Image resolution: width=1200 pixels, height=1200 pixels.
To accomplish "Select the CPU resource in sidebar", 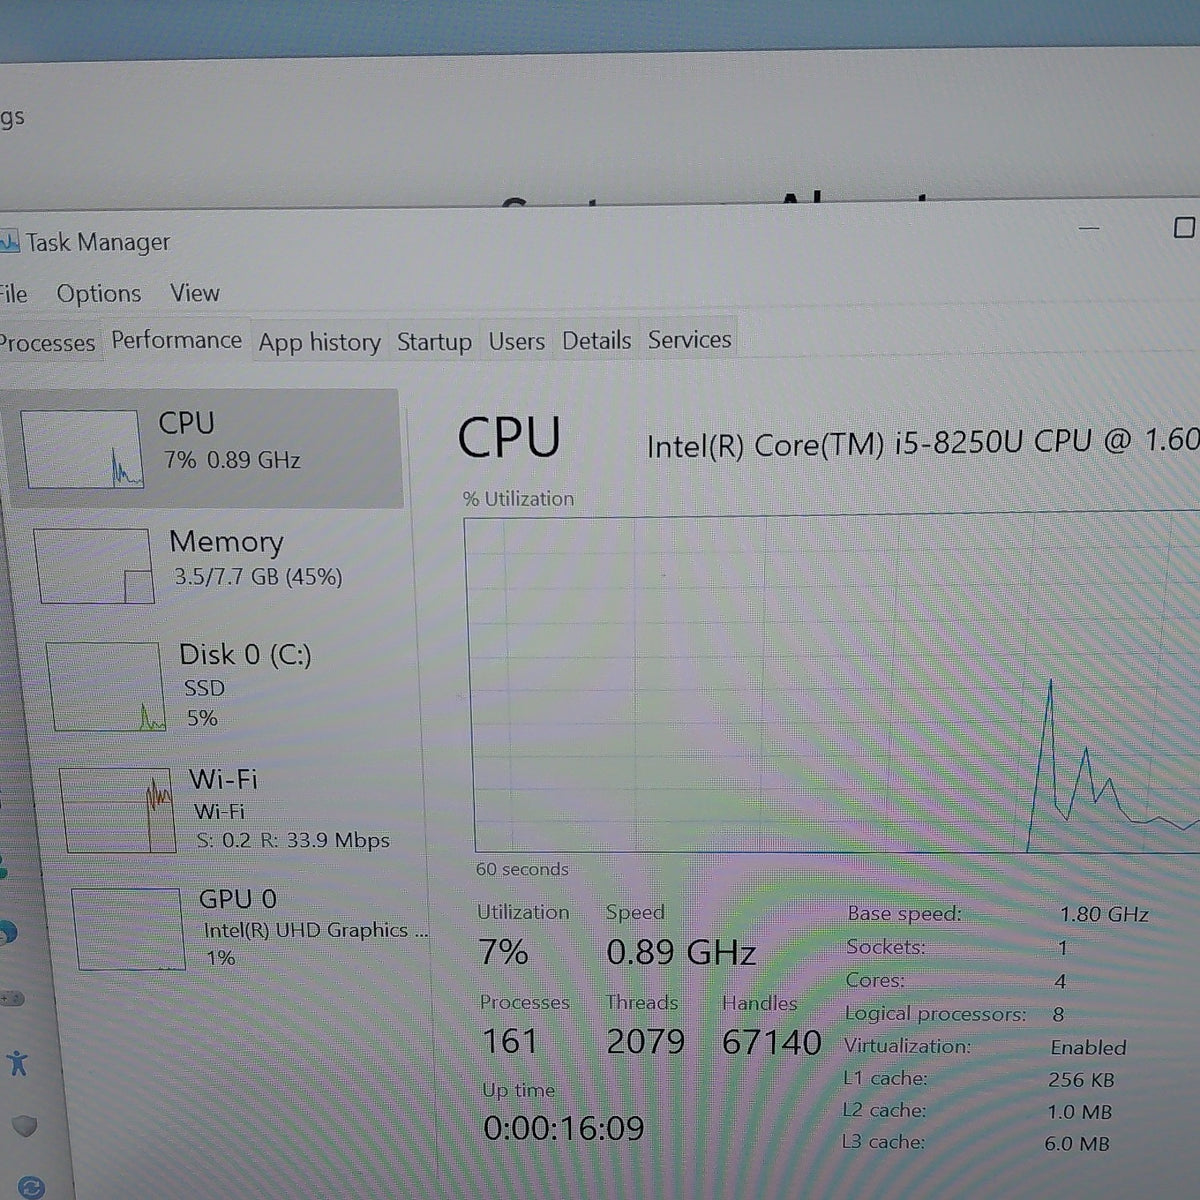I will (x=205, y=448).
